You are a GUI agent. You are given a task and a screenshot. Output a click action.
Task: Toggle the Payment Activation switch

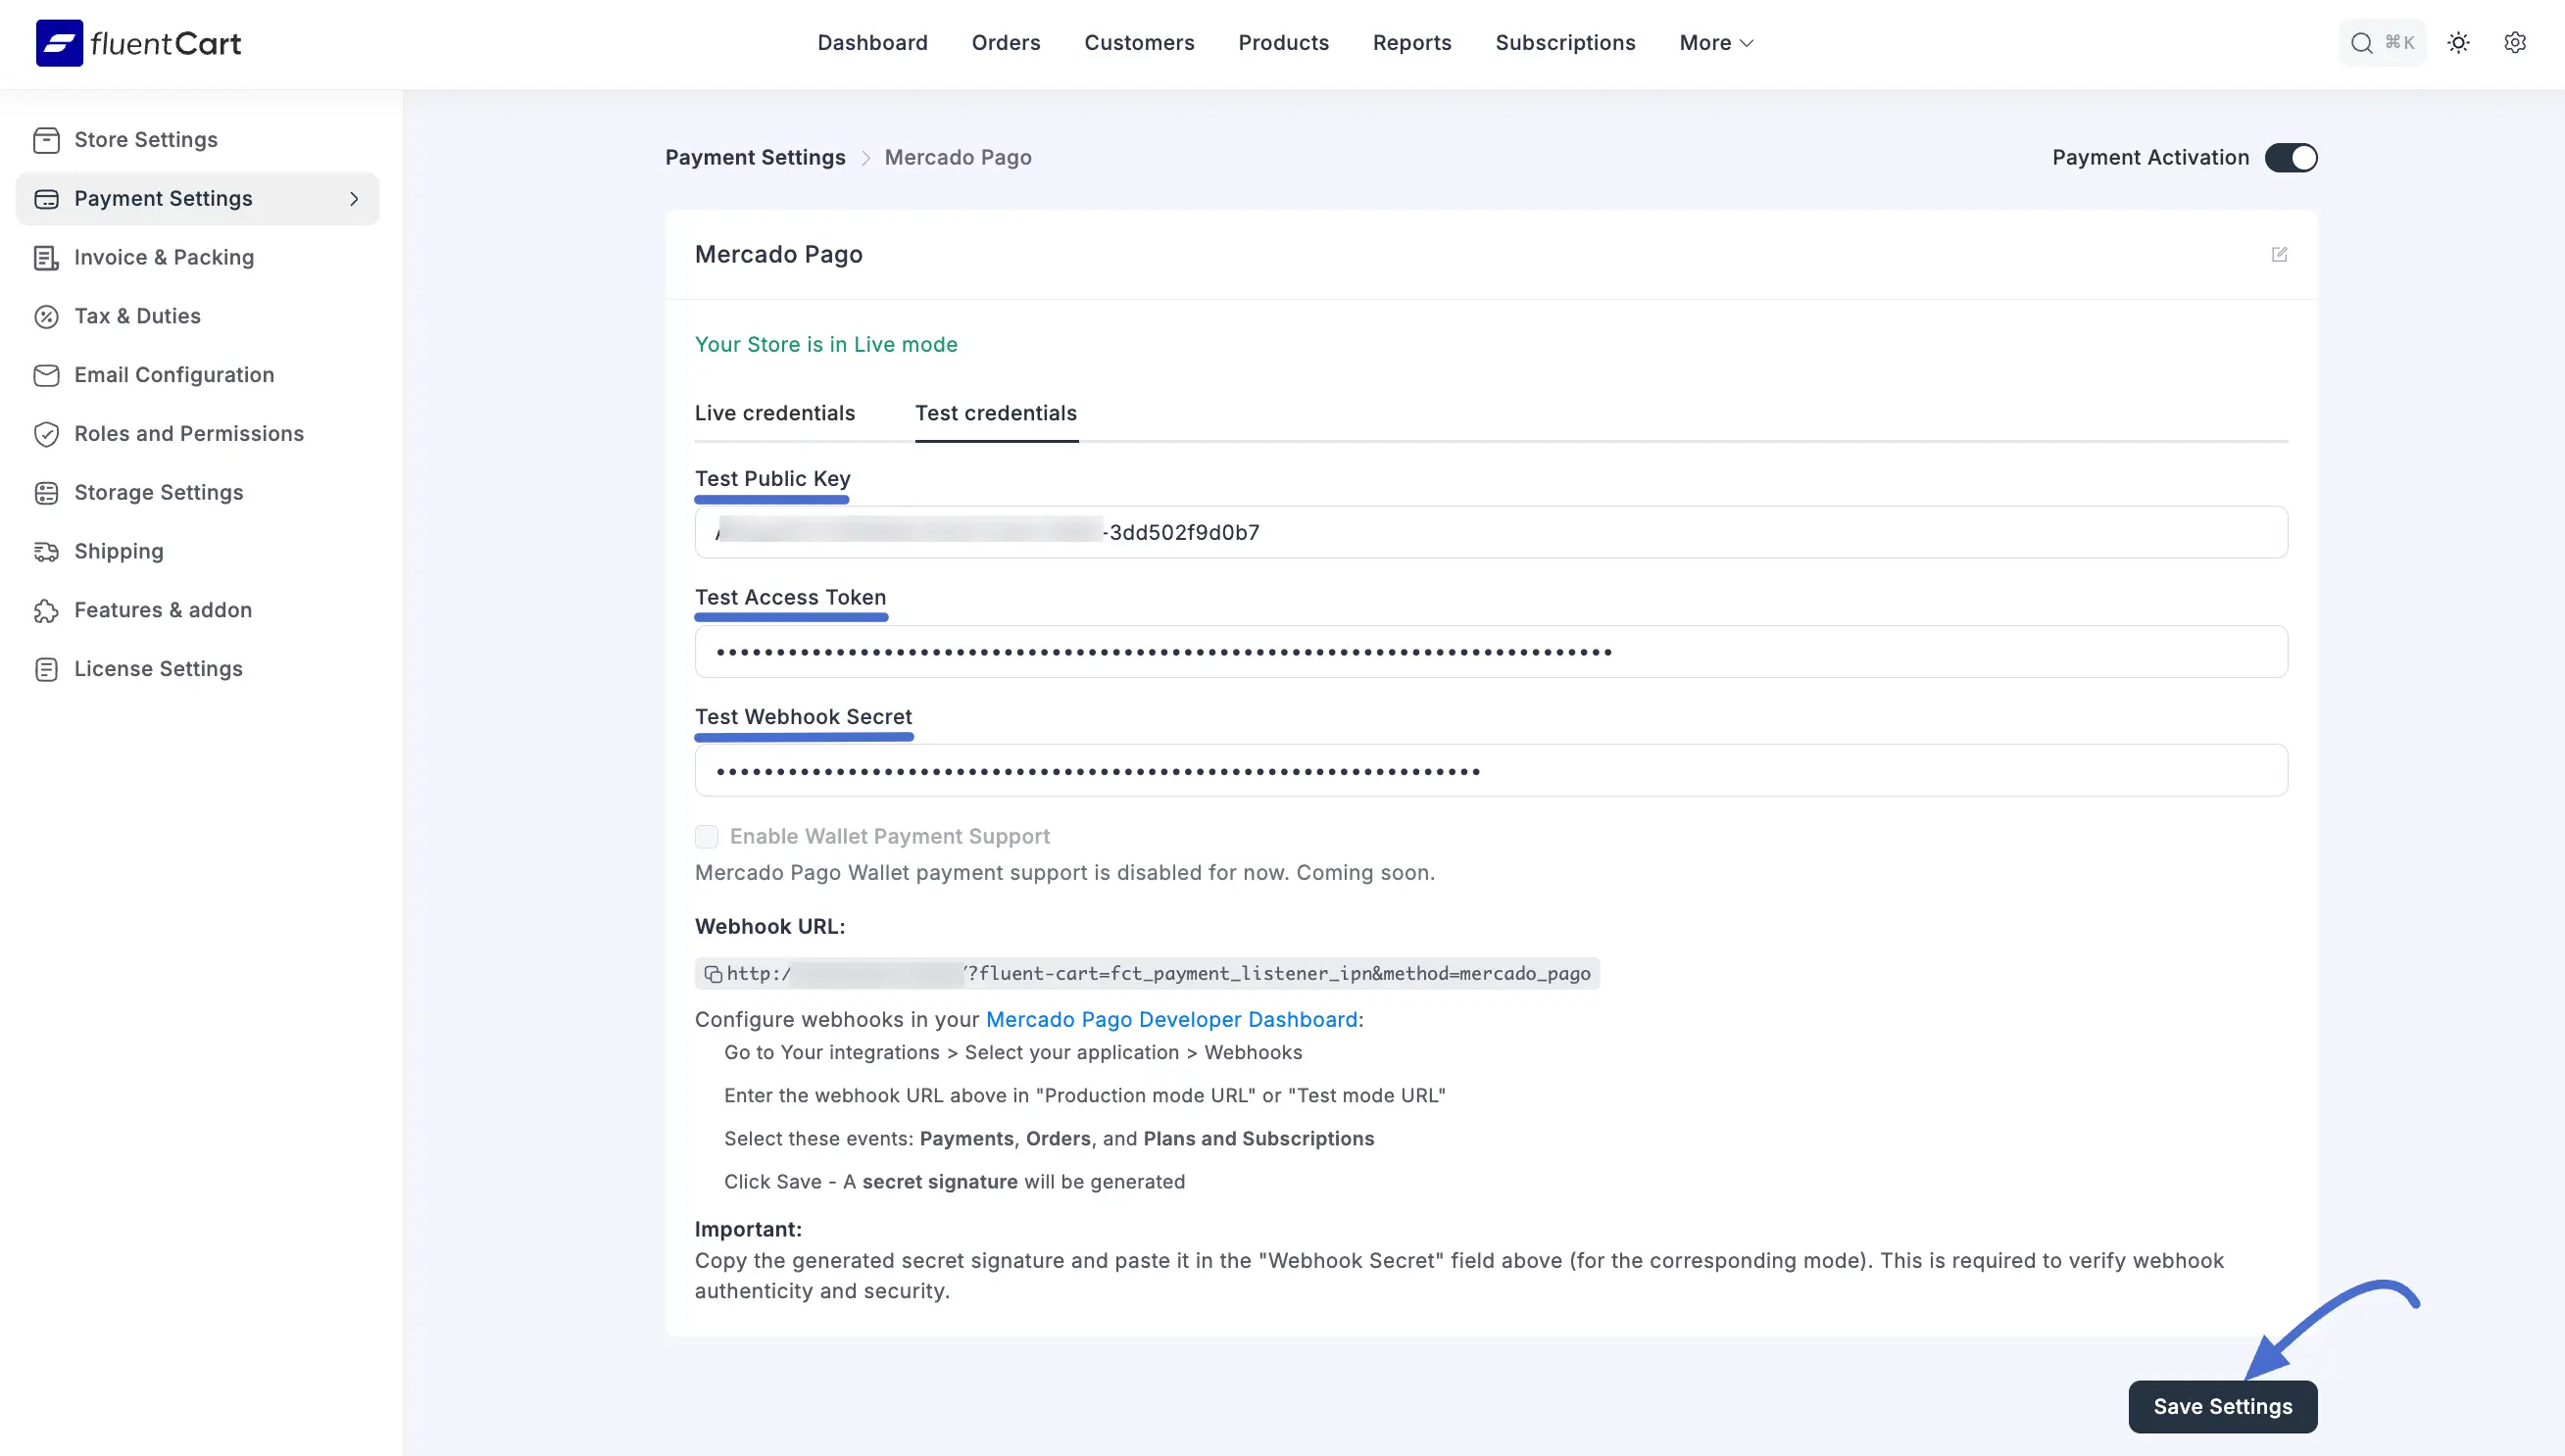[x=2290, y=158]
